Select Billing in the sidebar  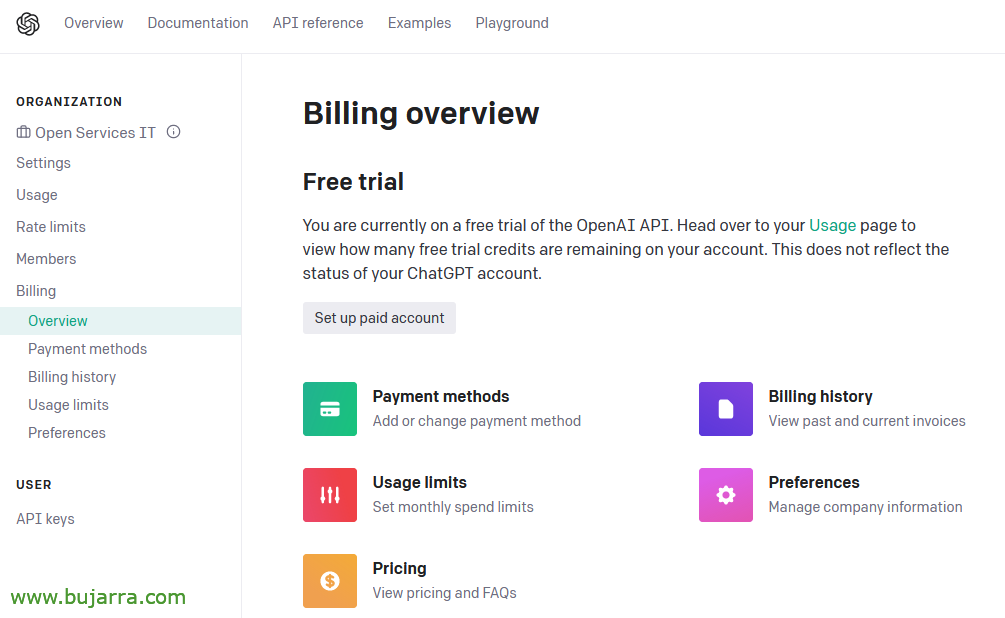[x=36, y=291]
